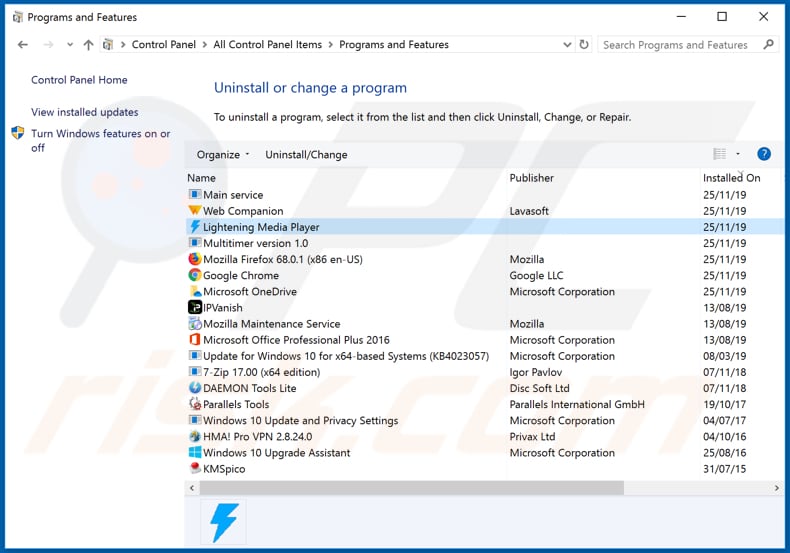Click the KMSpico red icon
790x553 pixels.
click(195, 468)
